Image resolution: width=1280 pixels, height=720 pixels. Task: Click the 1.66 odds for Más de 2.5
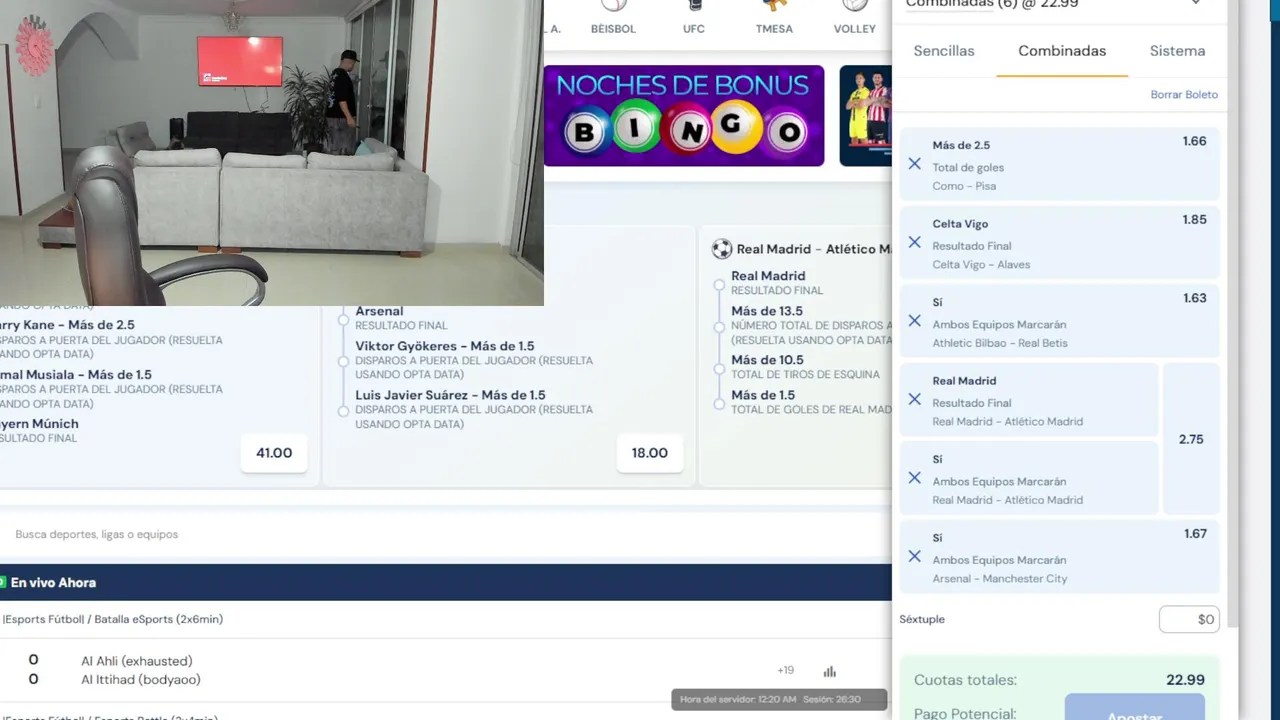(1194, 142)
